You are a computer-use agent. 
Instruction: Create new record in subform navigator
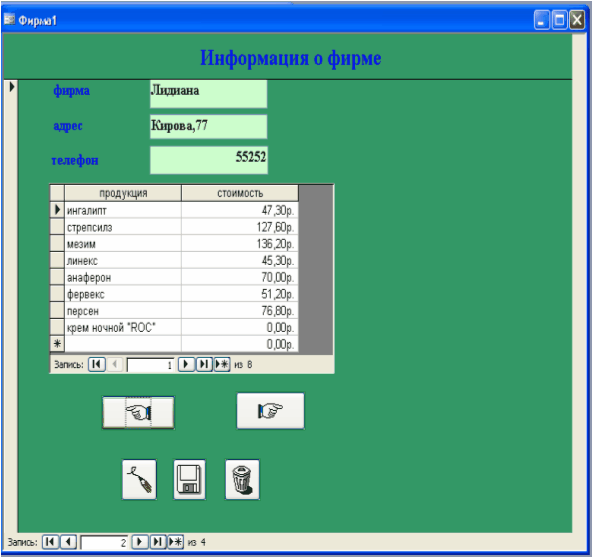click(222, 364)
